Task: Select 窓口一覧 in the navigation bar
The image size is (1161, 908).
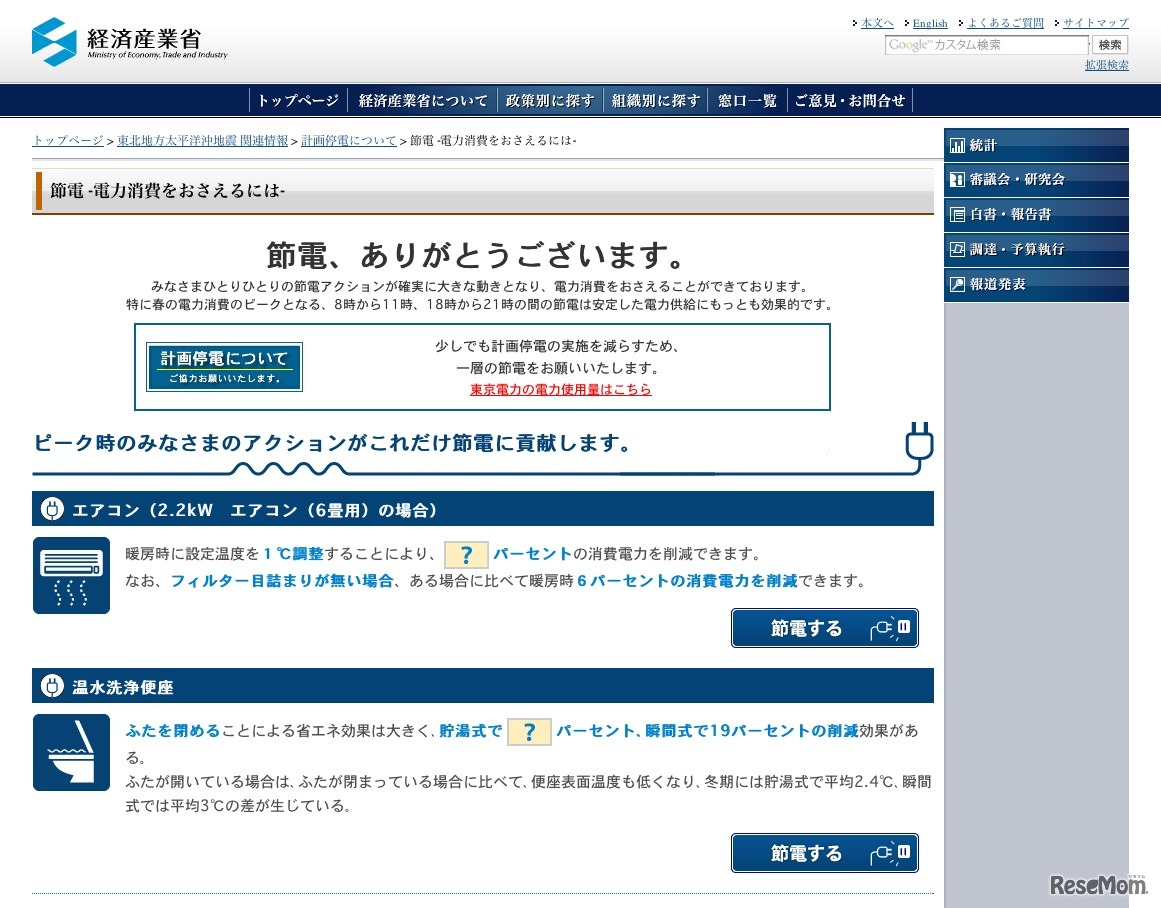Action: click(747, 101)
